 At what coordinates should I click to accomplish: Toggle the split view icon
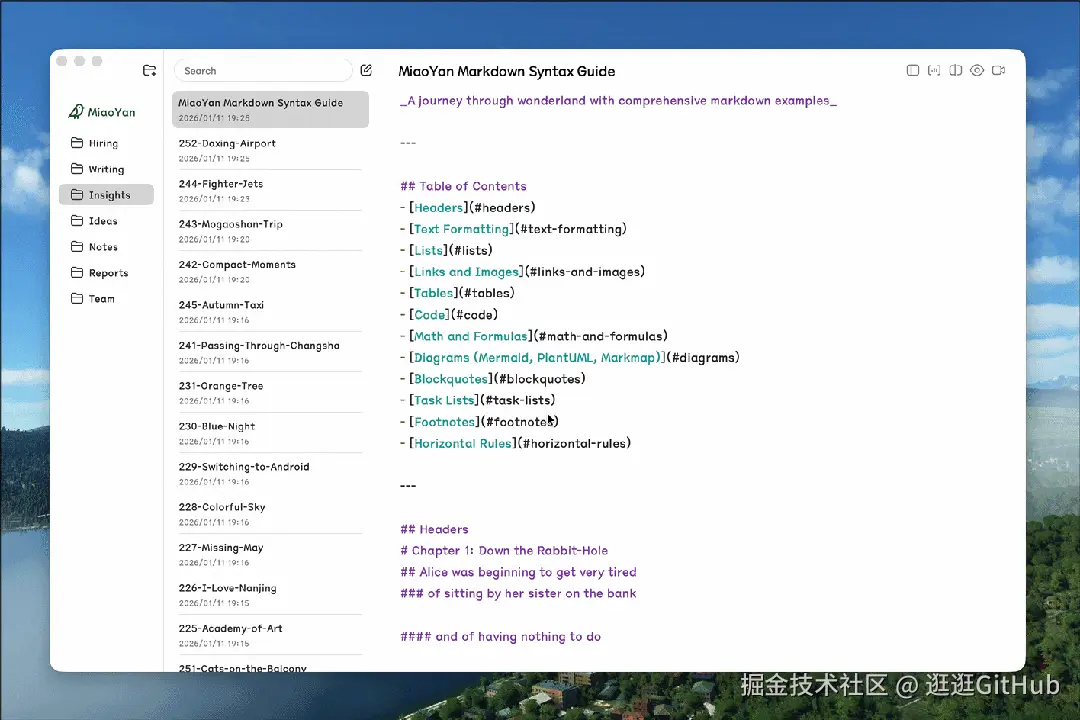click(955, 70)
